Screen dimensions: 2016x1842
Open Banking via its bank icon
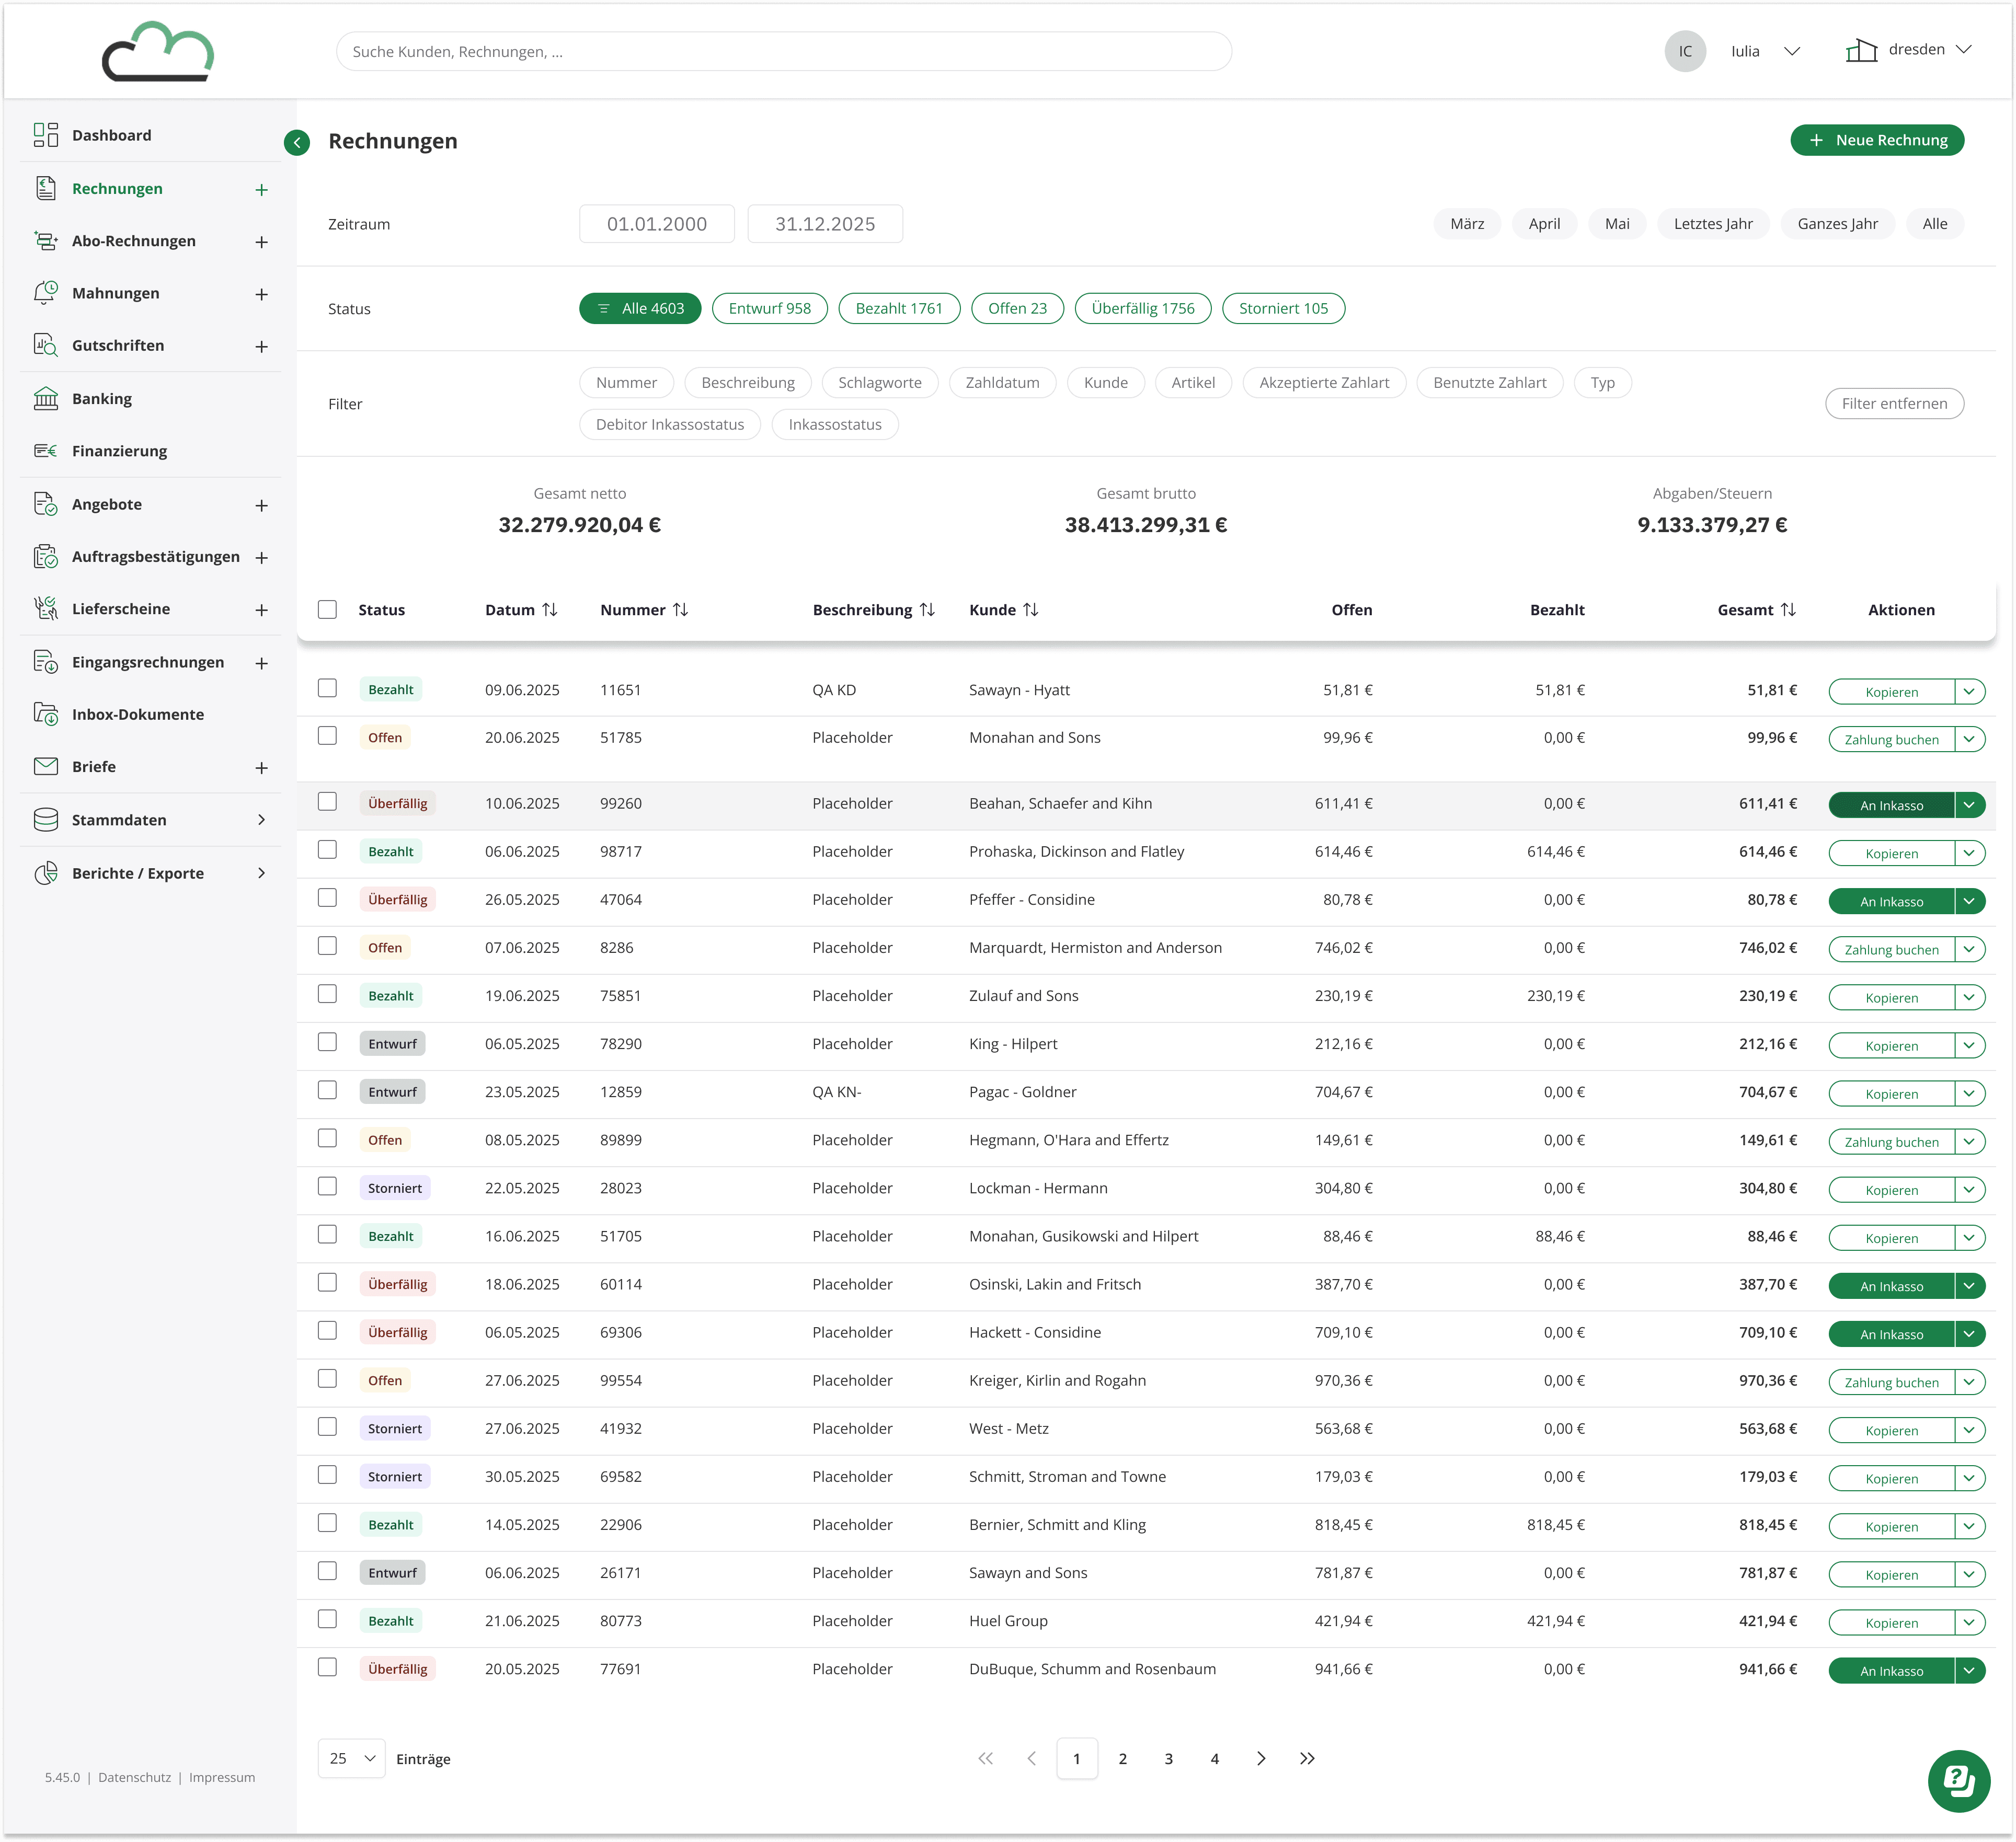(x=46, y=399)
